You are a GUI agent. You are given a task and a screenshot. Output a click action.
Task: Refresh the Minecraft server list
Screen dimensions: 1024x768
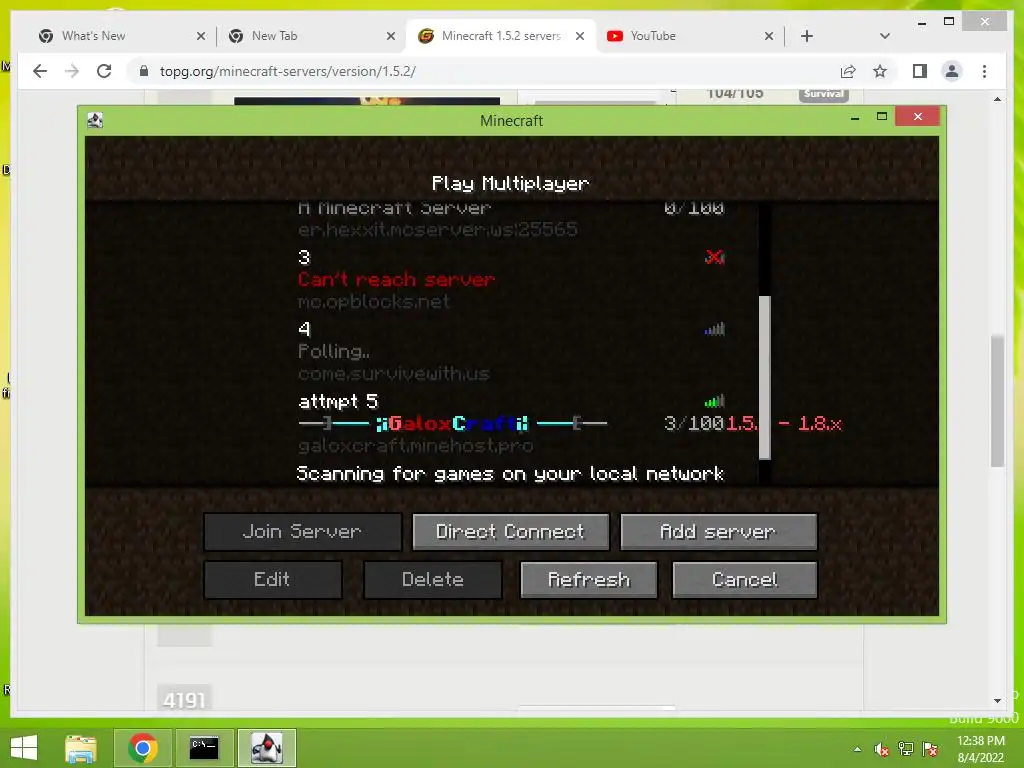tap(589, 580)
